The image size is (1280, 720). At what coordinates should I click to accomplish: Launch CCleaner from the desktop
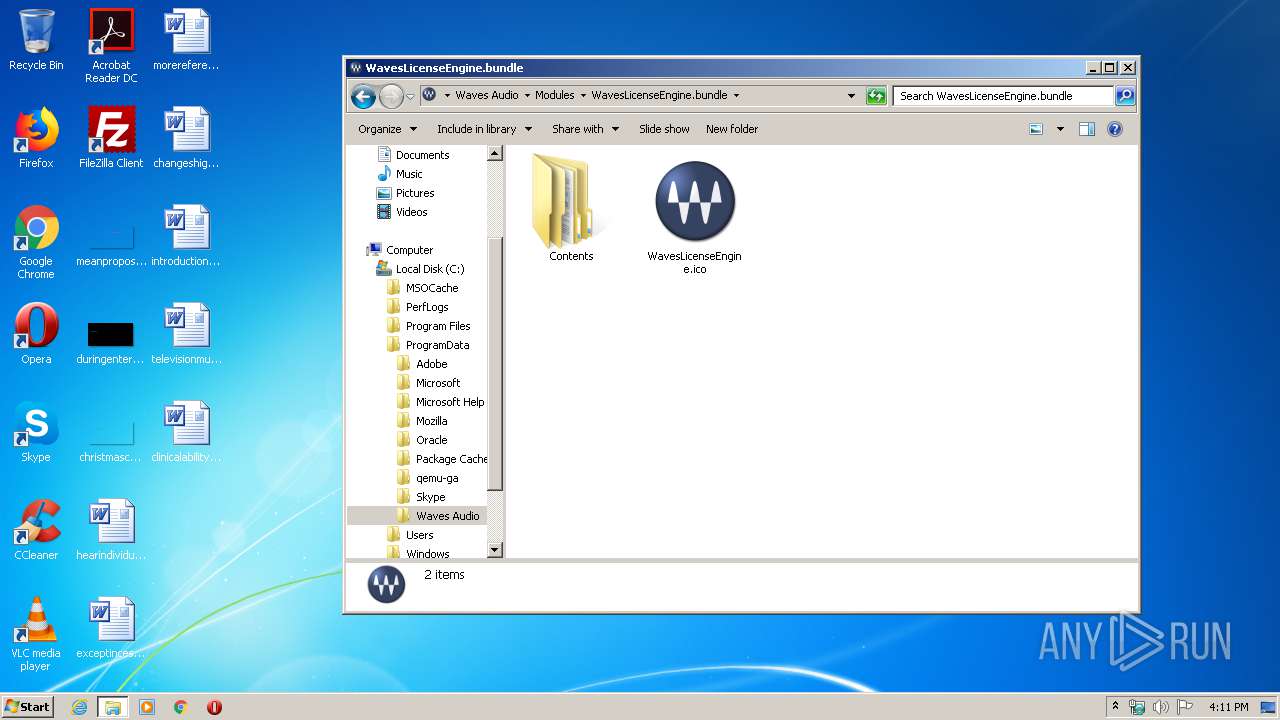click(x=36, y=523)
